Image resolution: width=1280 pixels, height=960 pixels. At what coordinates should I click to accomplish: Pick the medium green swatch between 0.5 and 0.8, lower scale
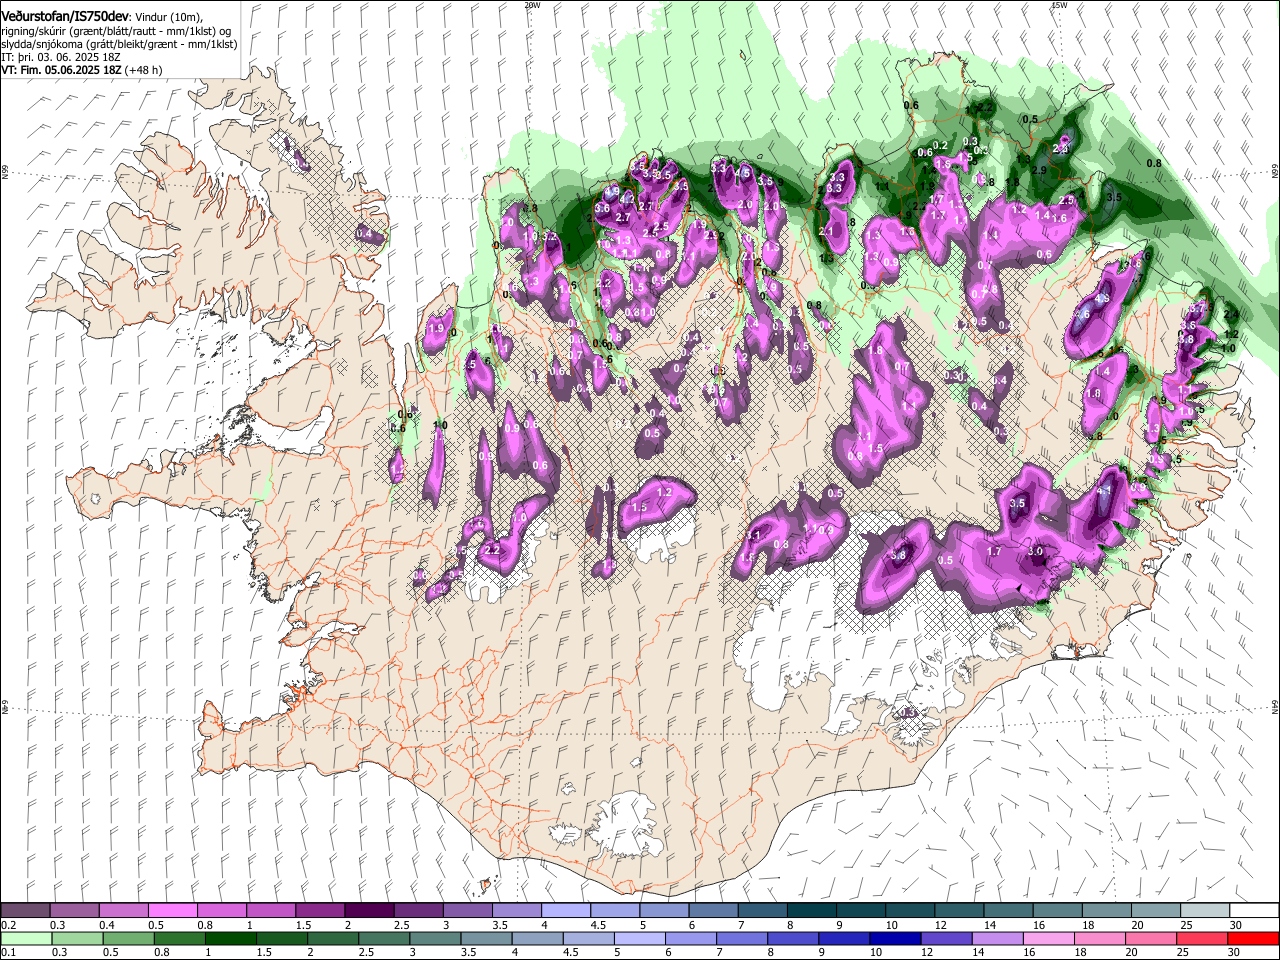click(x=128, y=938)
